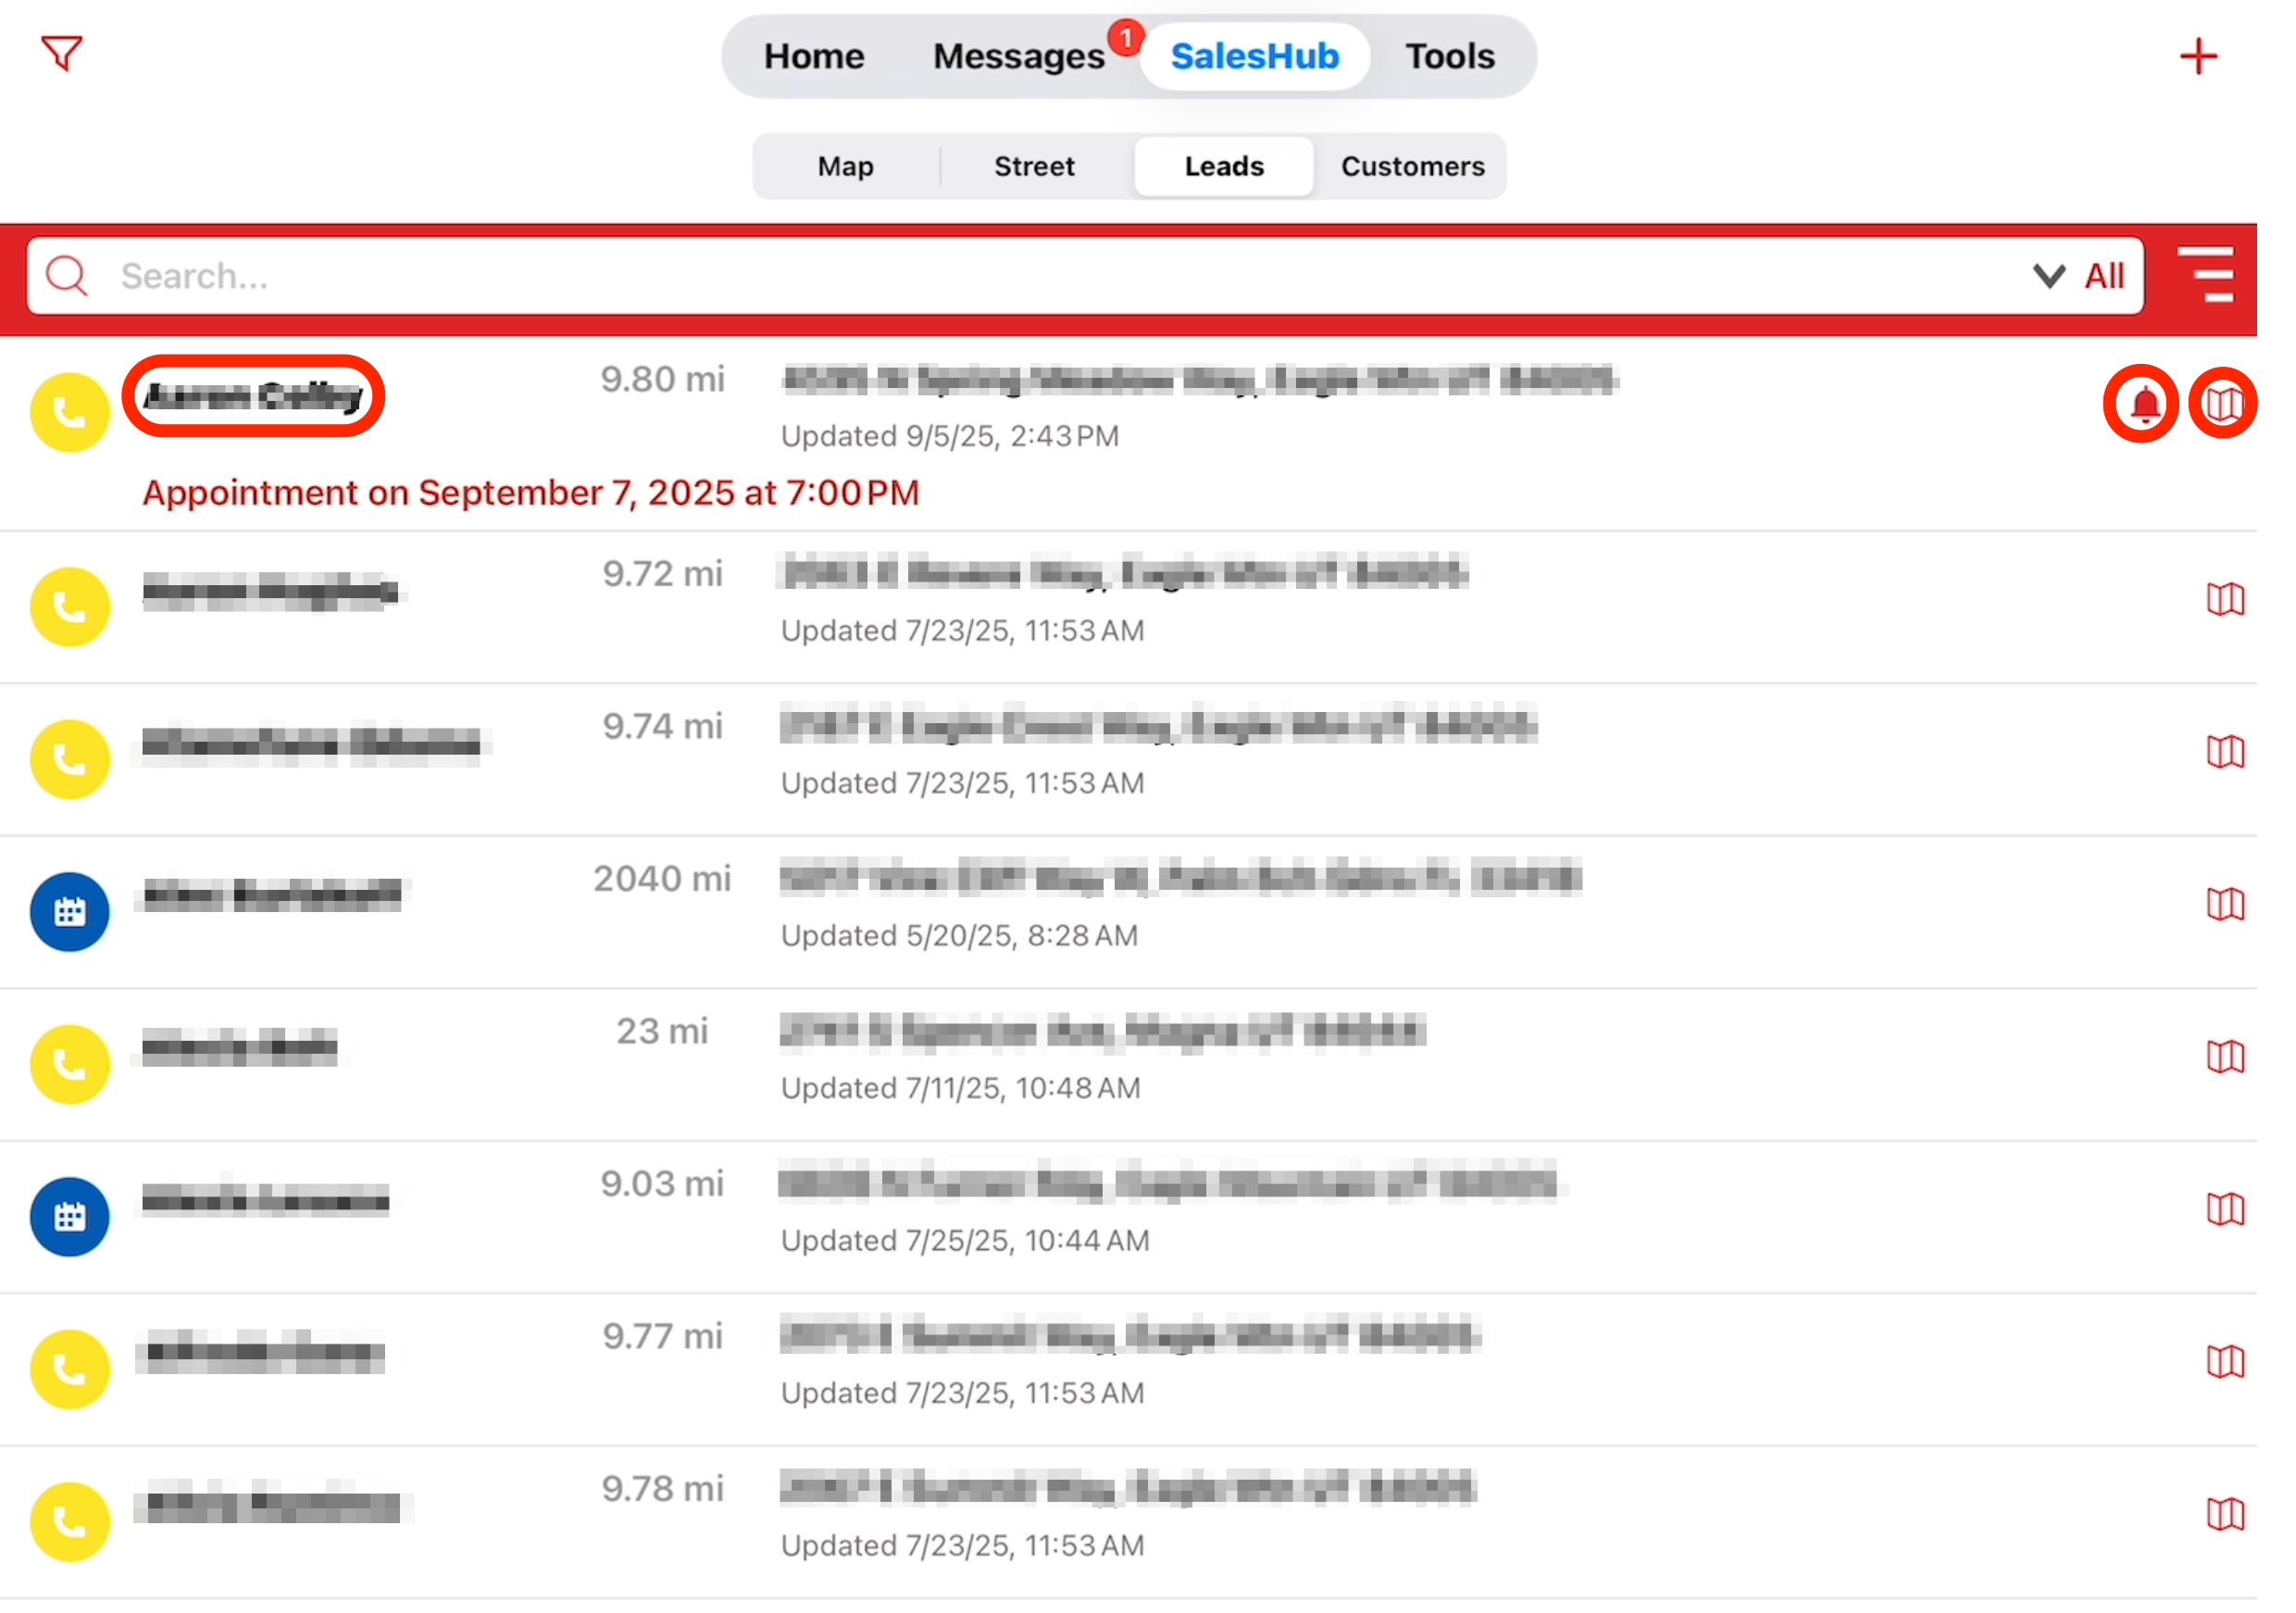Expand the All filter dropdown

click(x=2104, y=276)
